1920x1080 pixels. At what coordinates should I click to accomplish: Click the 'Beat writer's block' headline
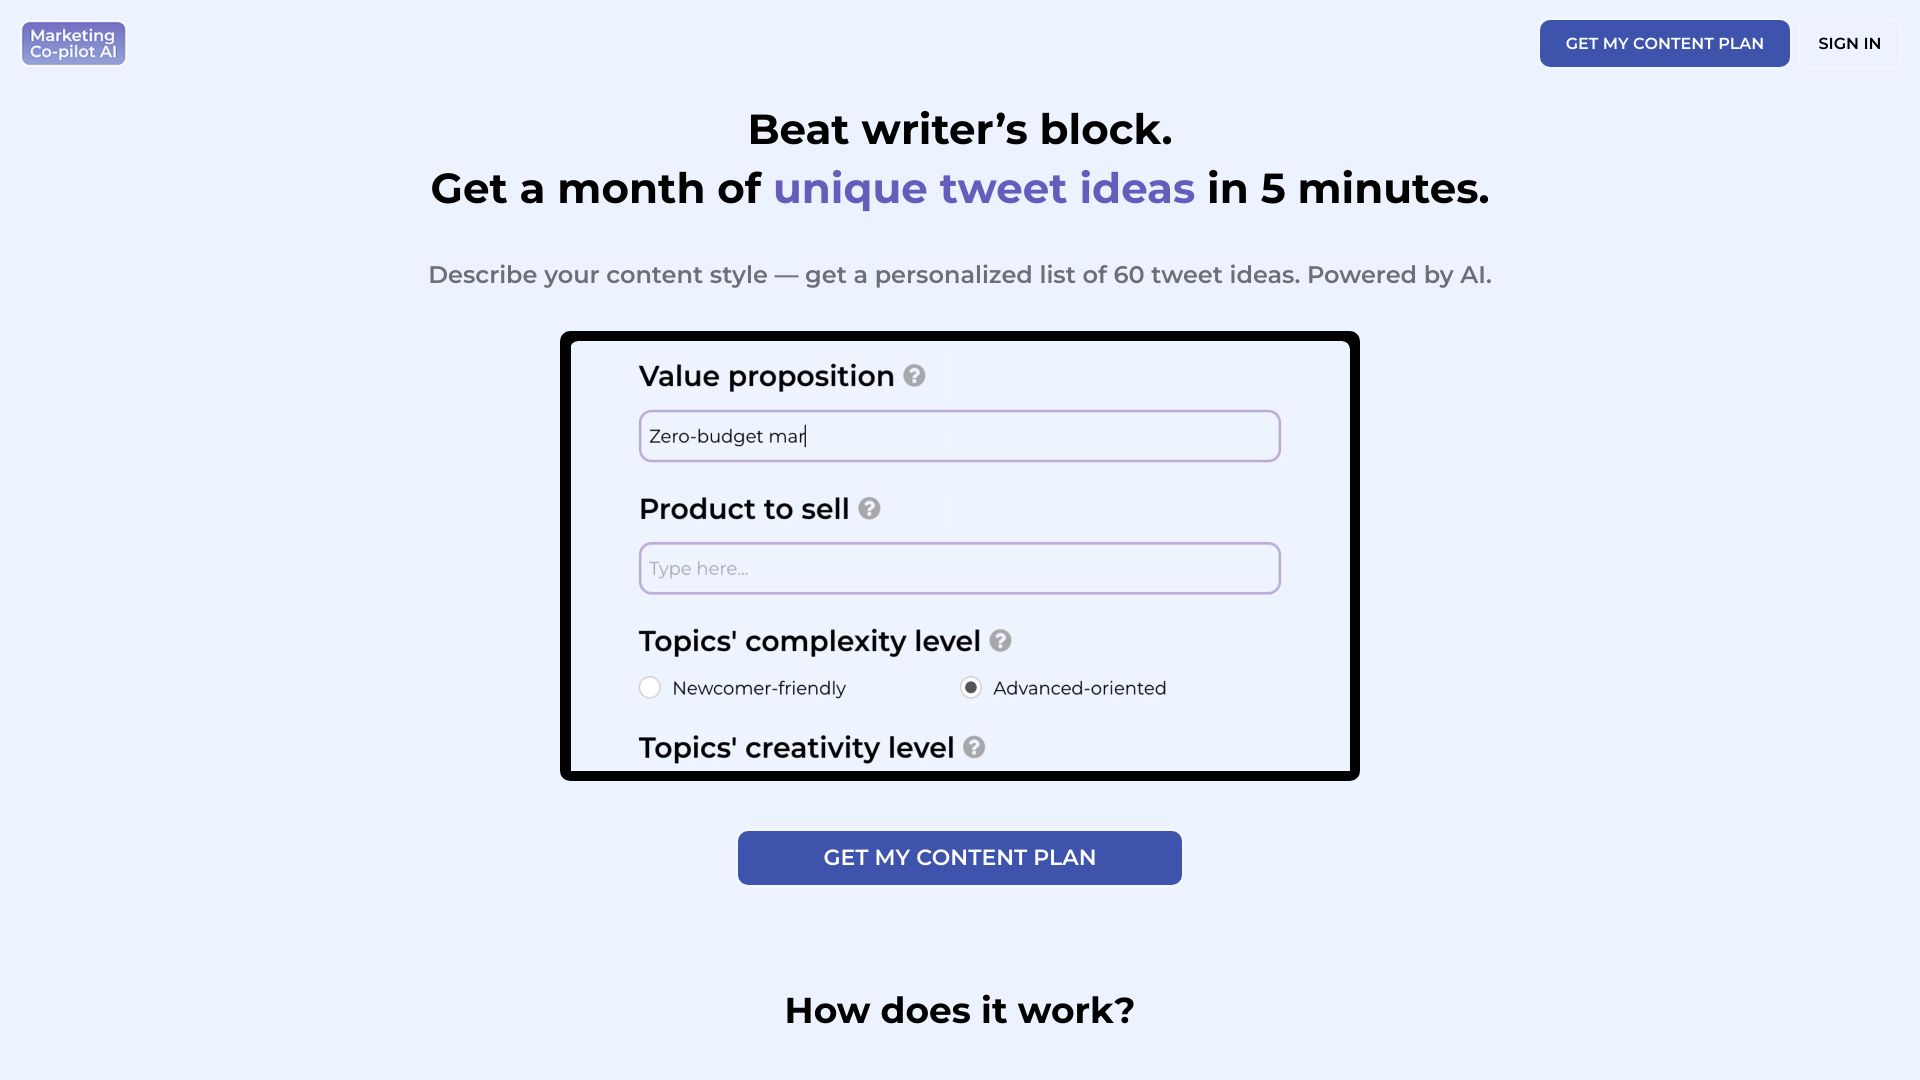coord(959,129)
